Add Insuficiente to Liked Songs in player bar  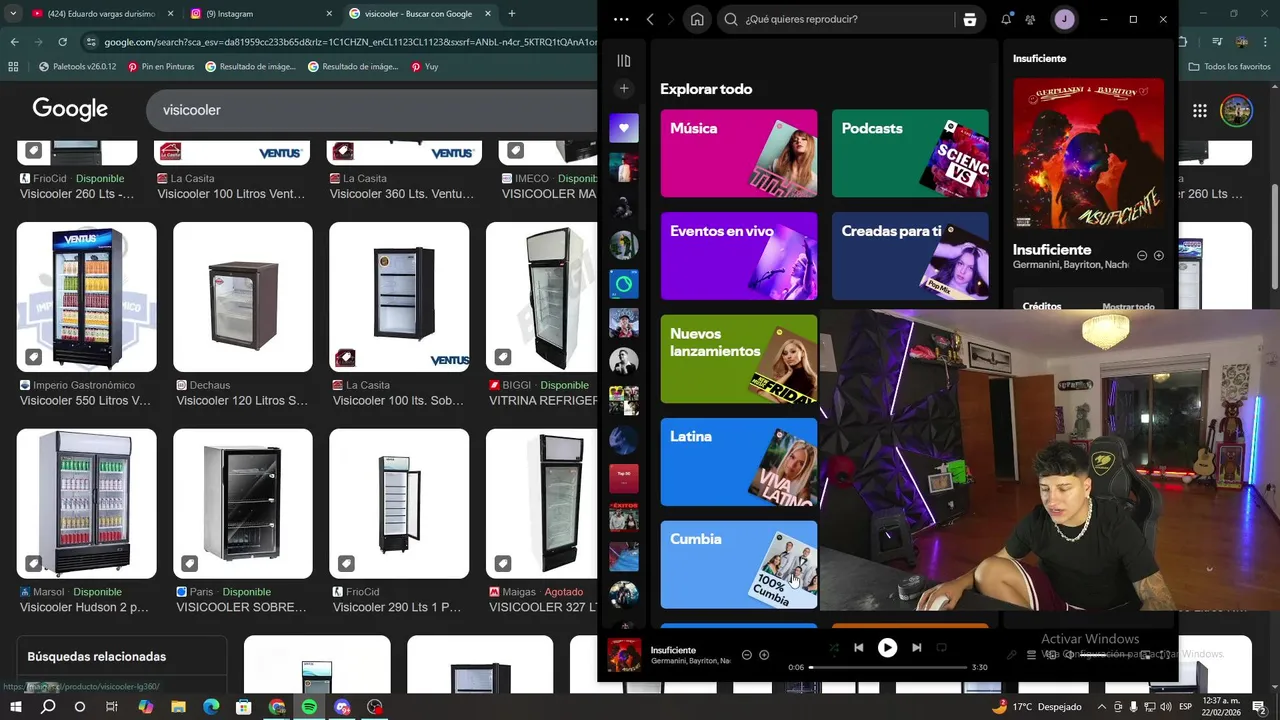[x=764, y=655]
